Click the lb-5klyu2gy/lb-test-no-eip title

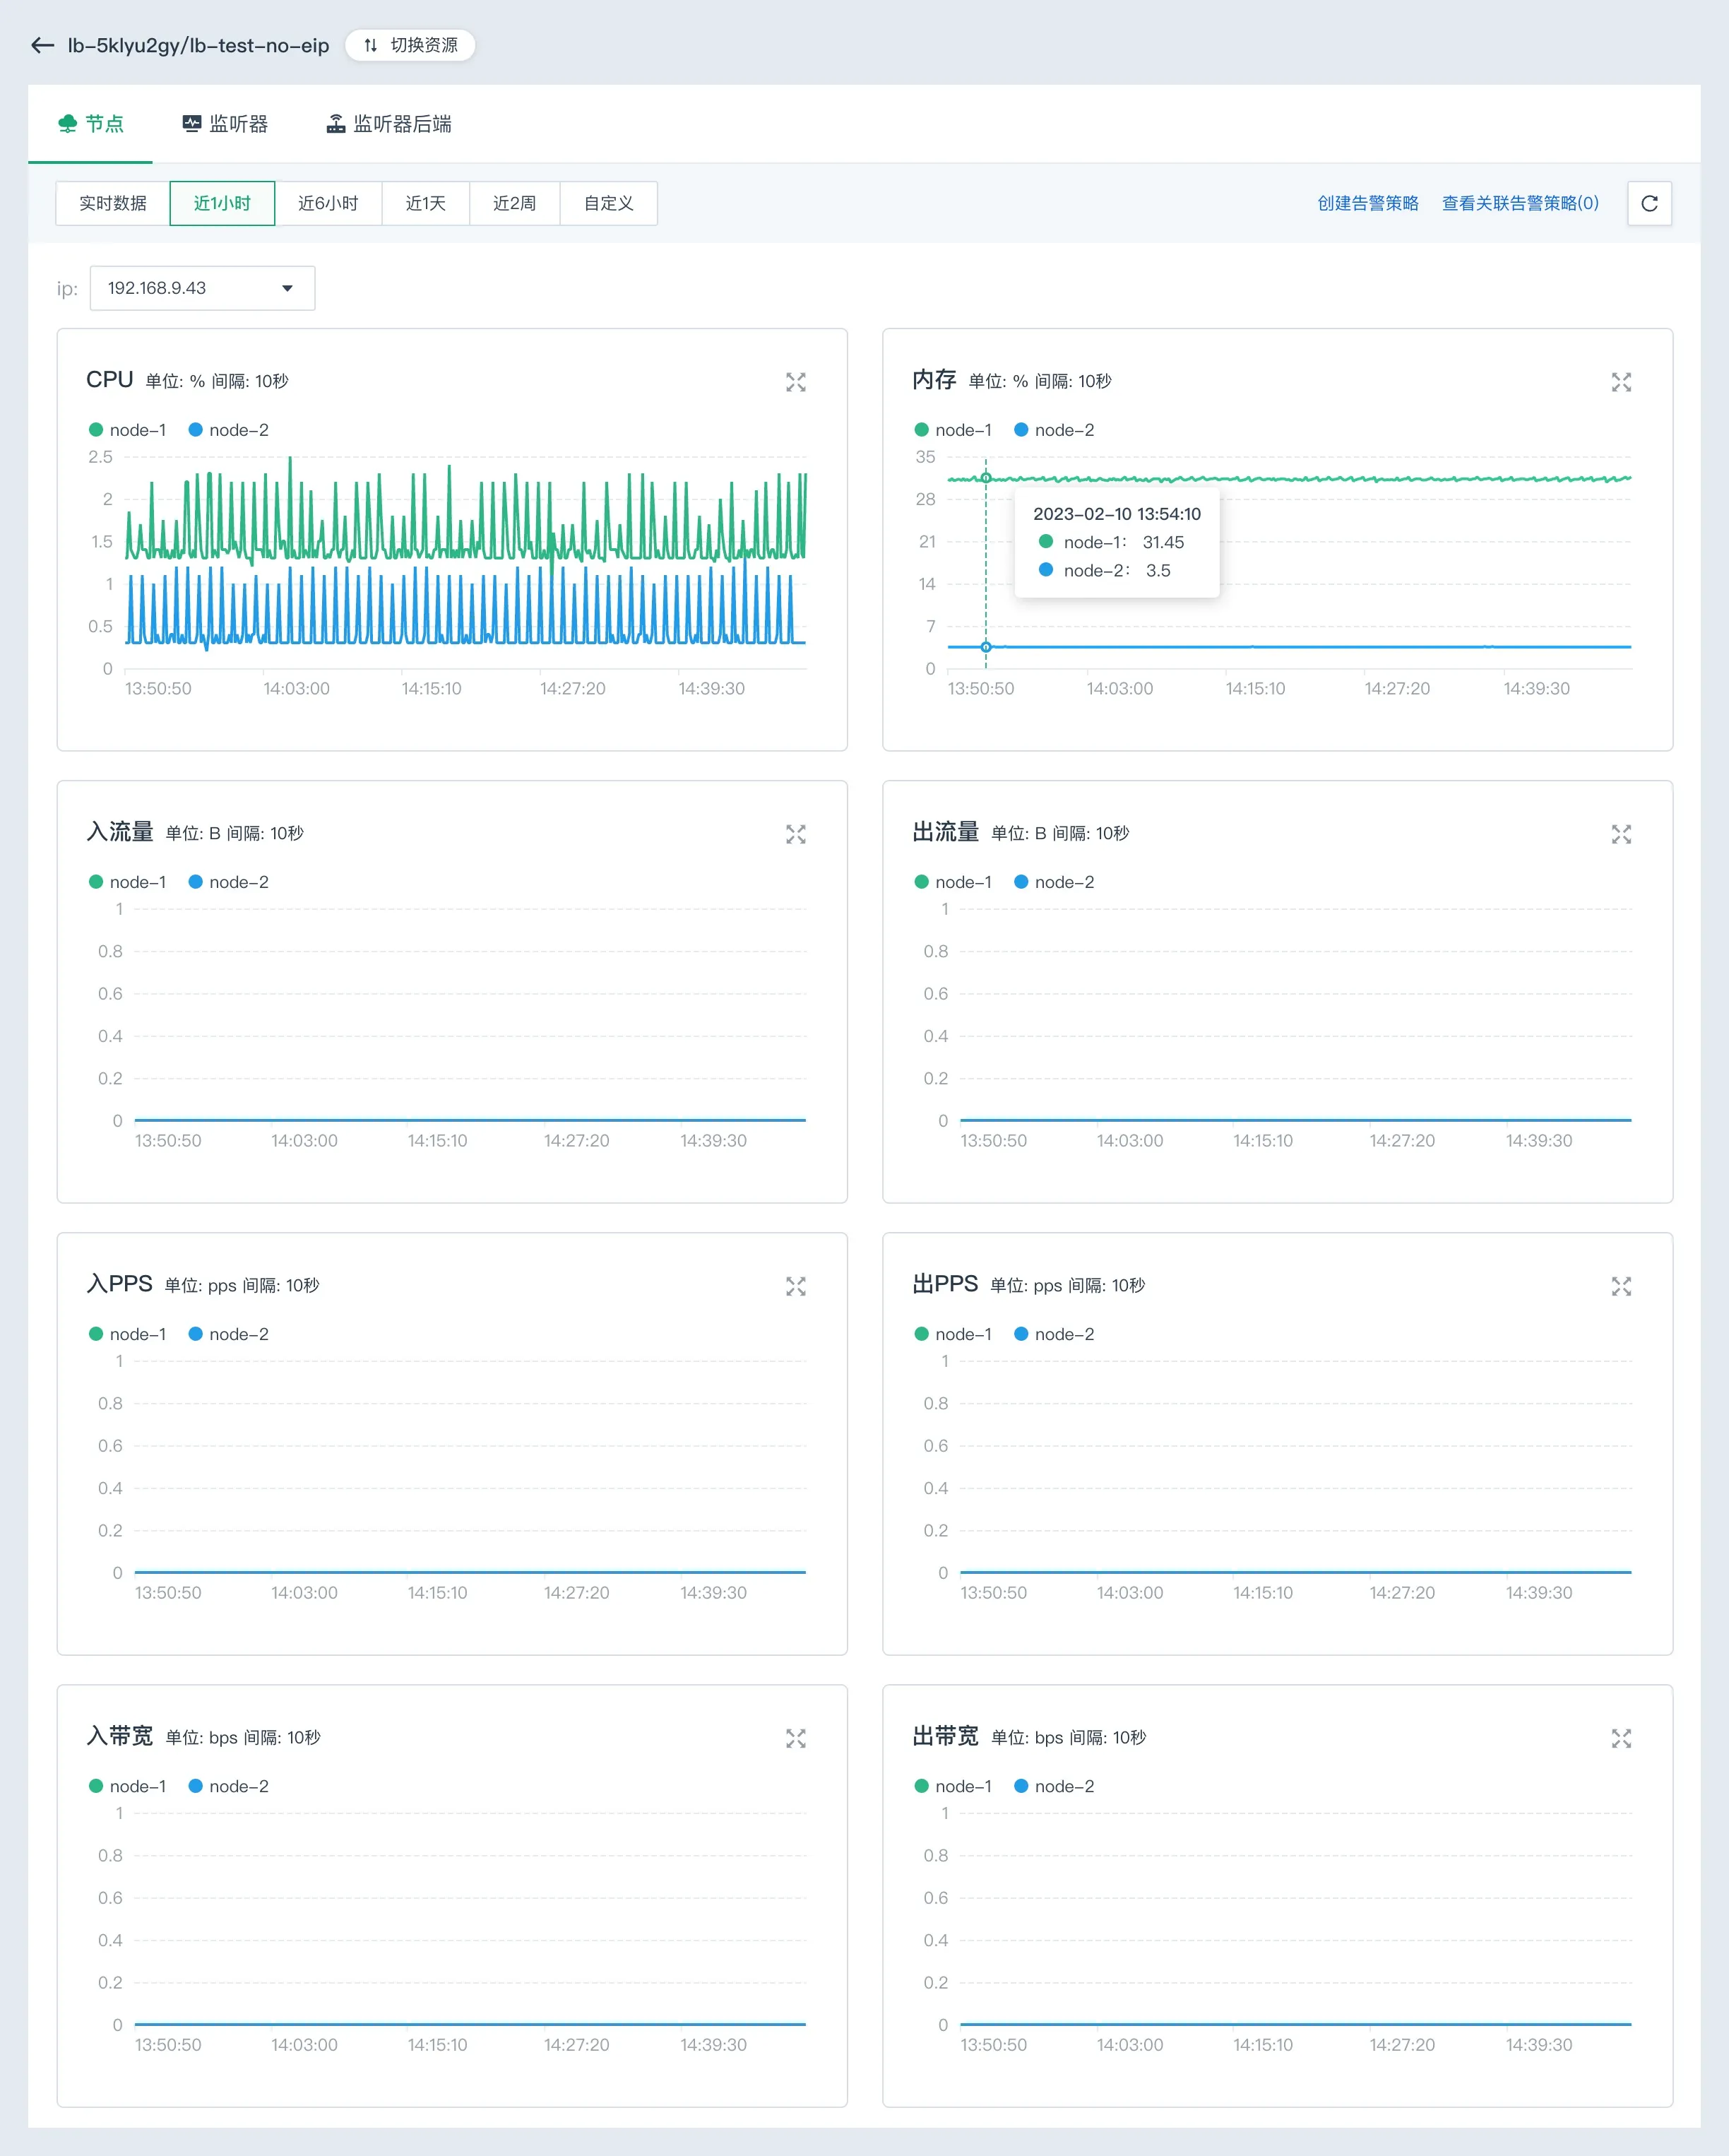coord(198,45)
